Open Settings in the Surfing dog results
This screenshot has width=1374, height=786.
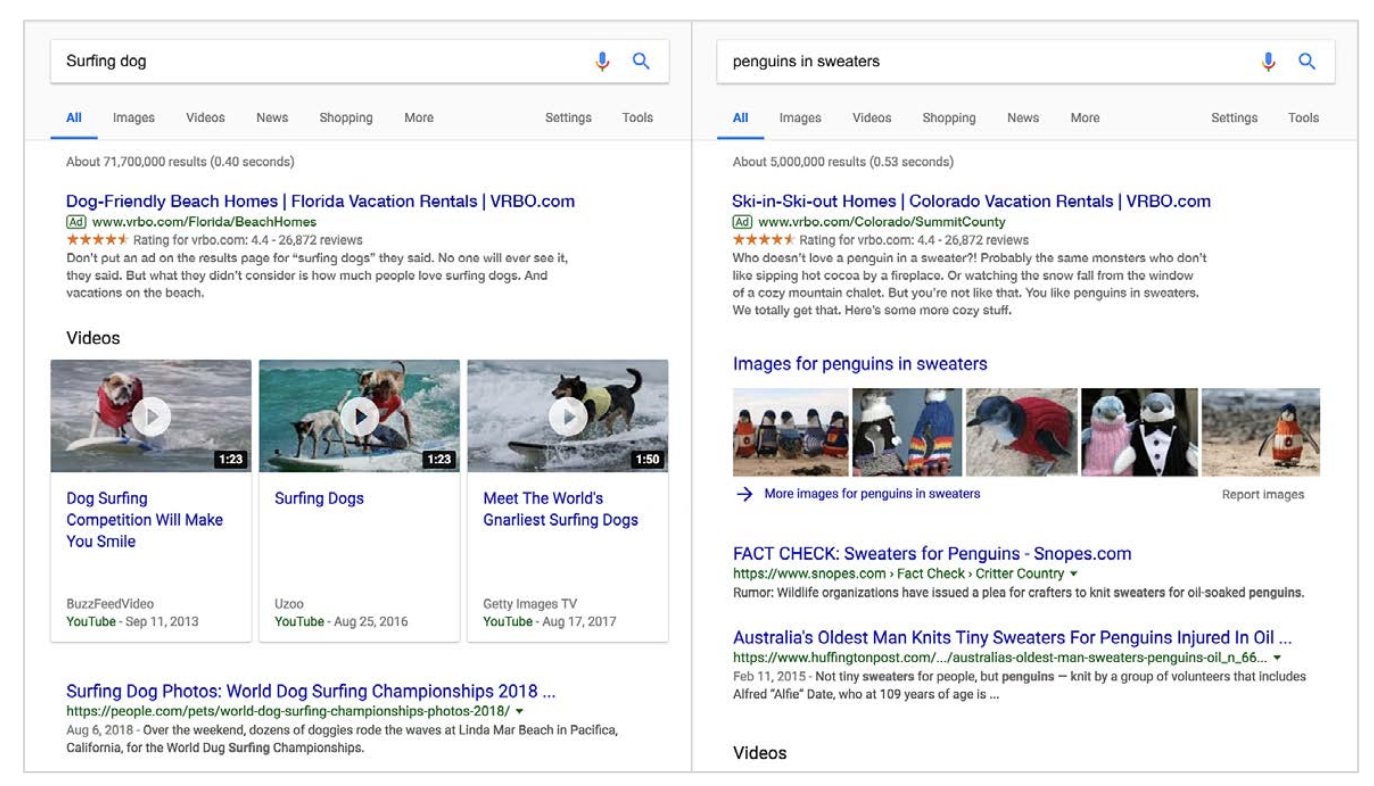[568, 118]
